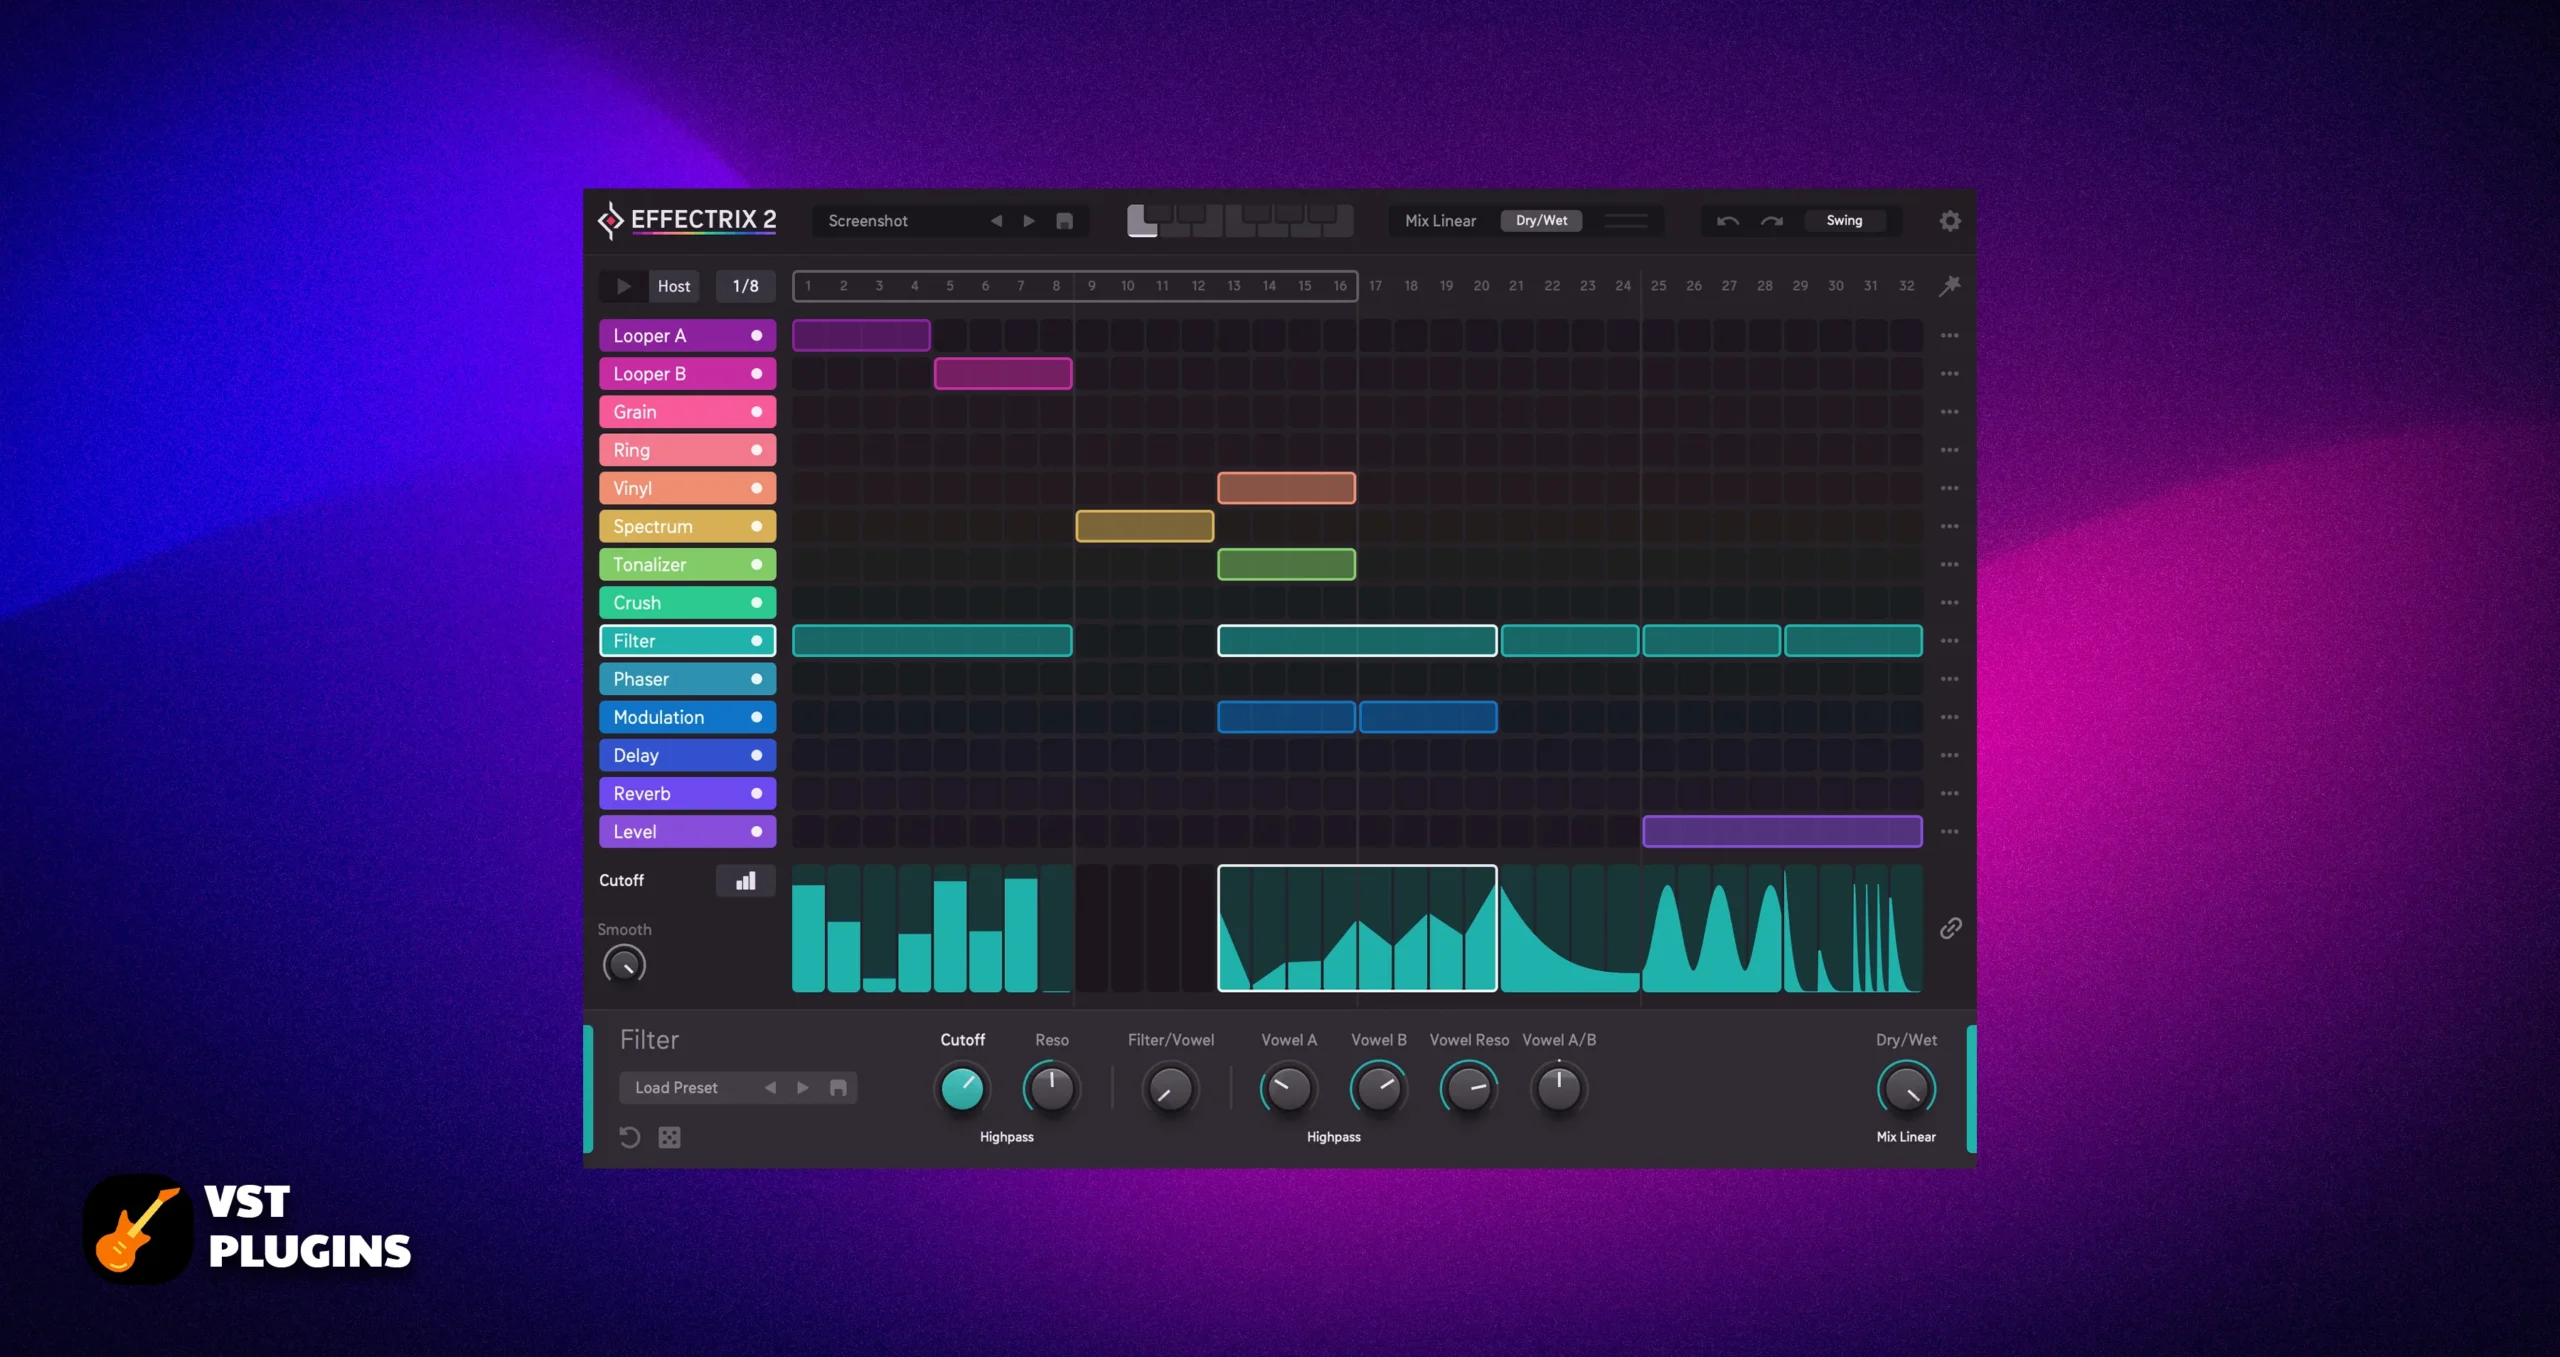2560x1357 pixels.
Task: Select previous Filter preset arrow
Action: coord(770,1088)
